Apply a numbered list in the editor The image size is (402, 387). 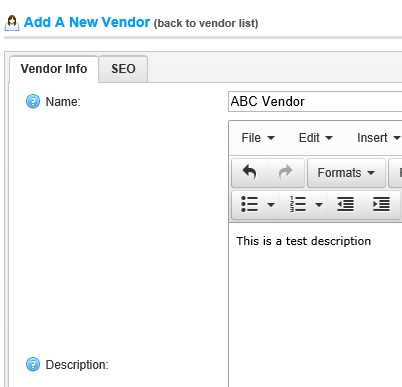coord(298,204)
